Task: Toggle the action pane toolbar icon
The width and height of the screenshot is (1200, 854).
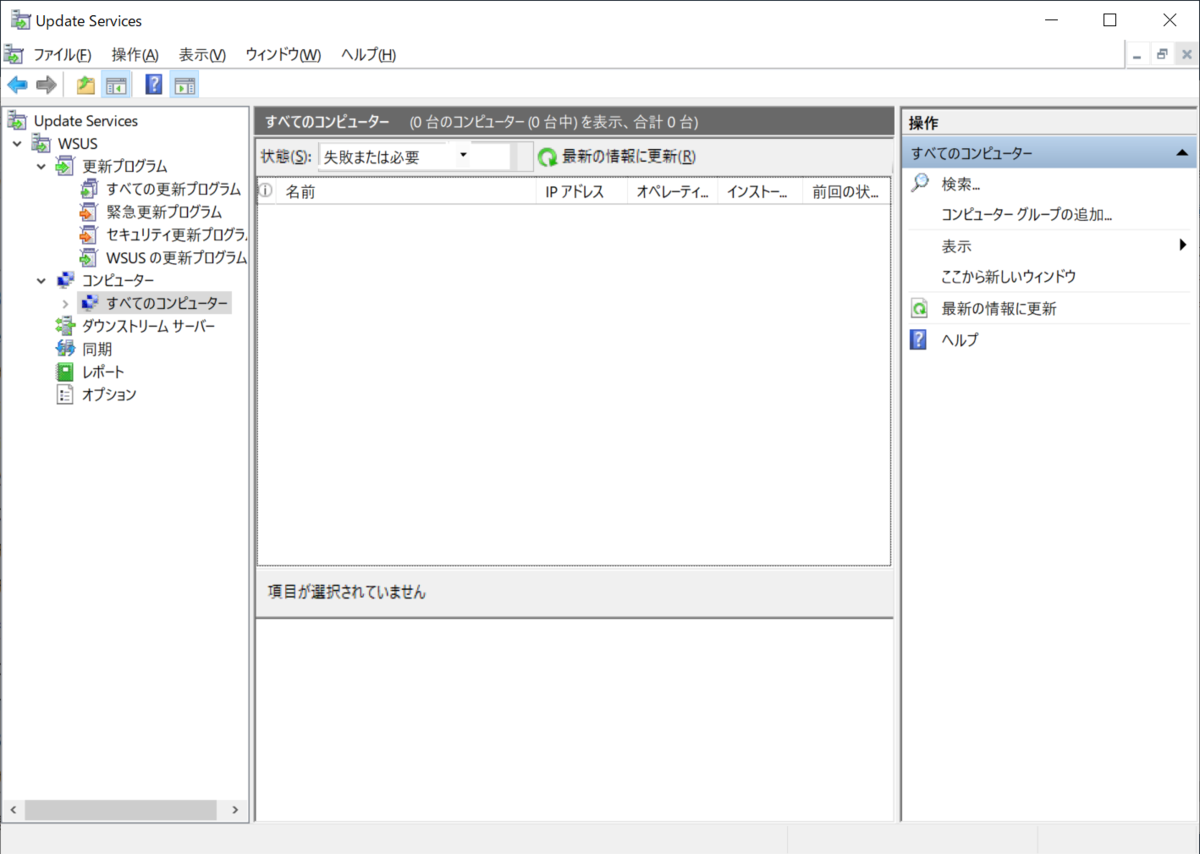Action: point(184,85)
